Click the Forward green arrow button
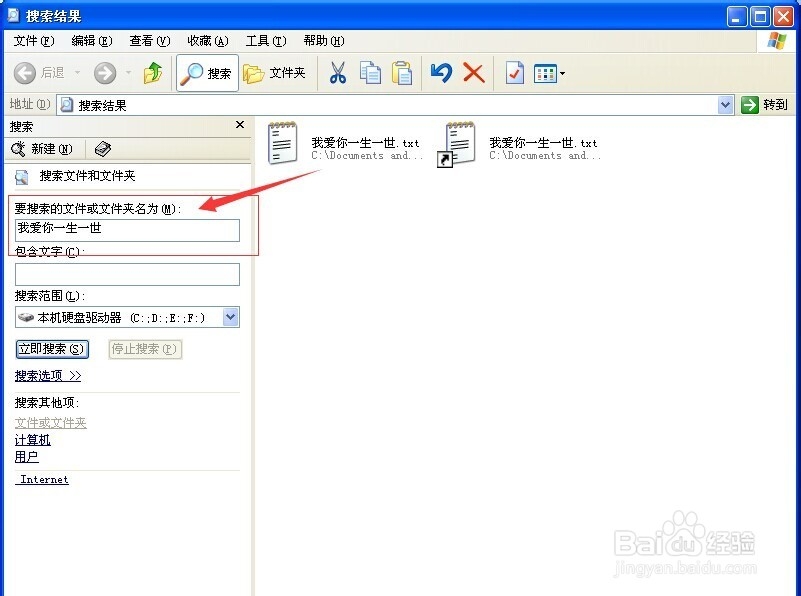Screen dimensions: 801x596 point(105,73)
